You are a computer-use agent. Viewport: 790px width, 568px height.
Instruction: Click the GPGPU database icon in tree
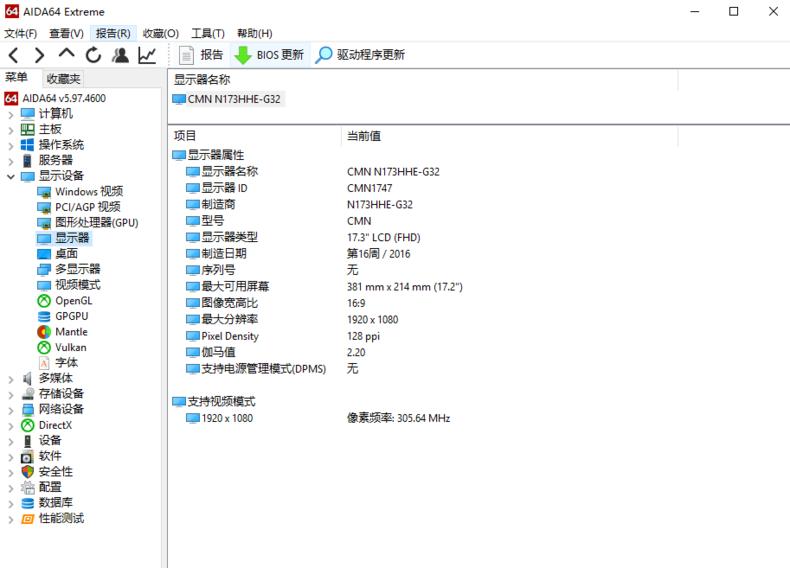(x=44, y=317)
